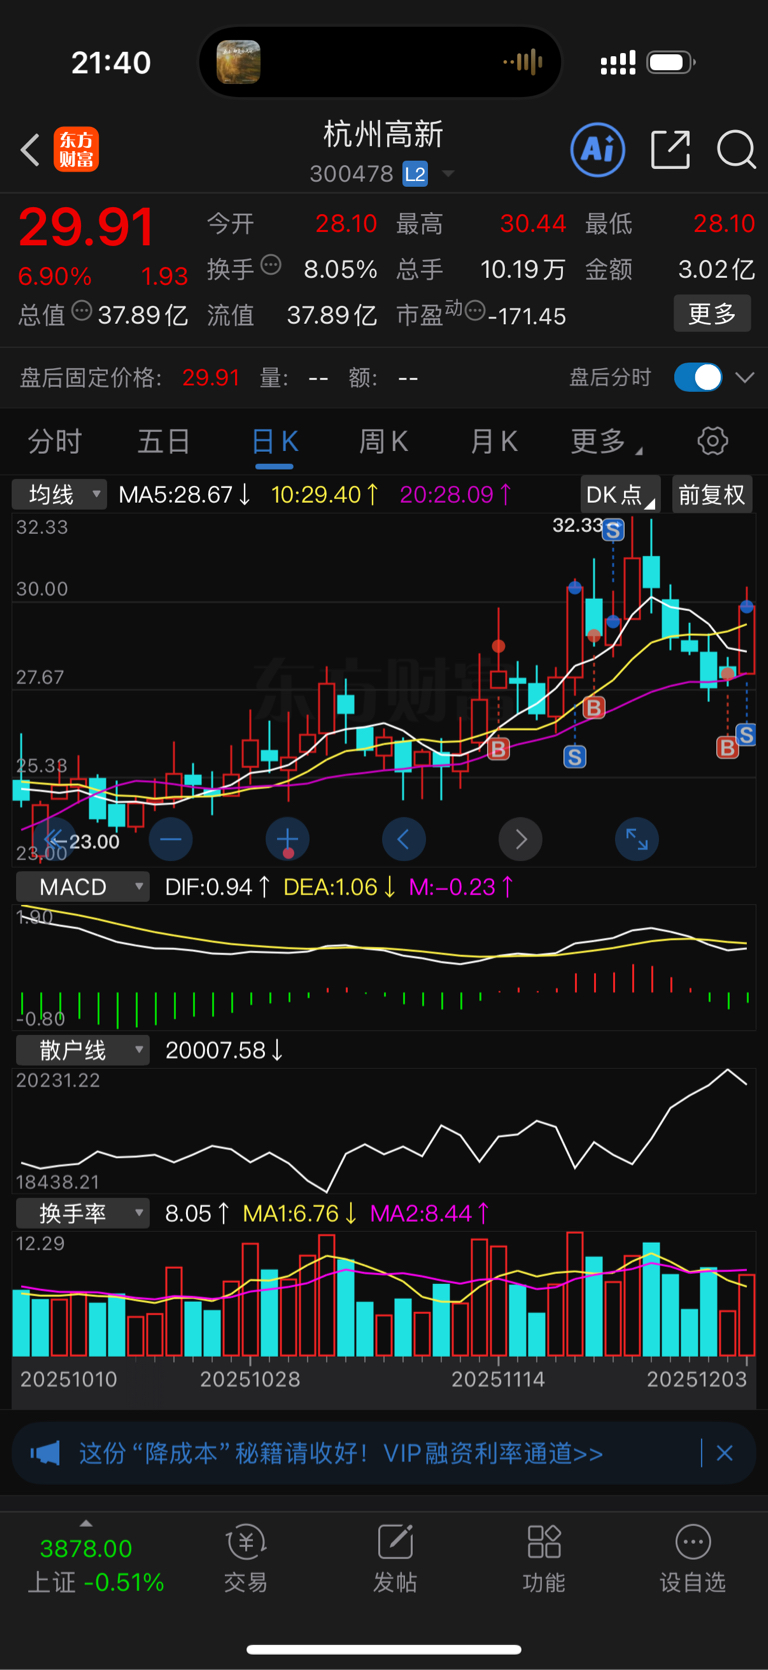Tap the megaphone announcement icon
The image size is (768, 1670).
(x=45, y=1453)
